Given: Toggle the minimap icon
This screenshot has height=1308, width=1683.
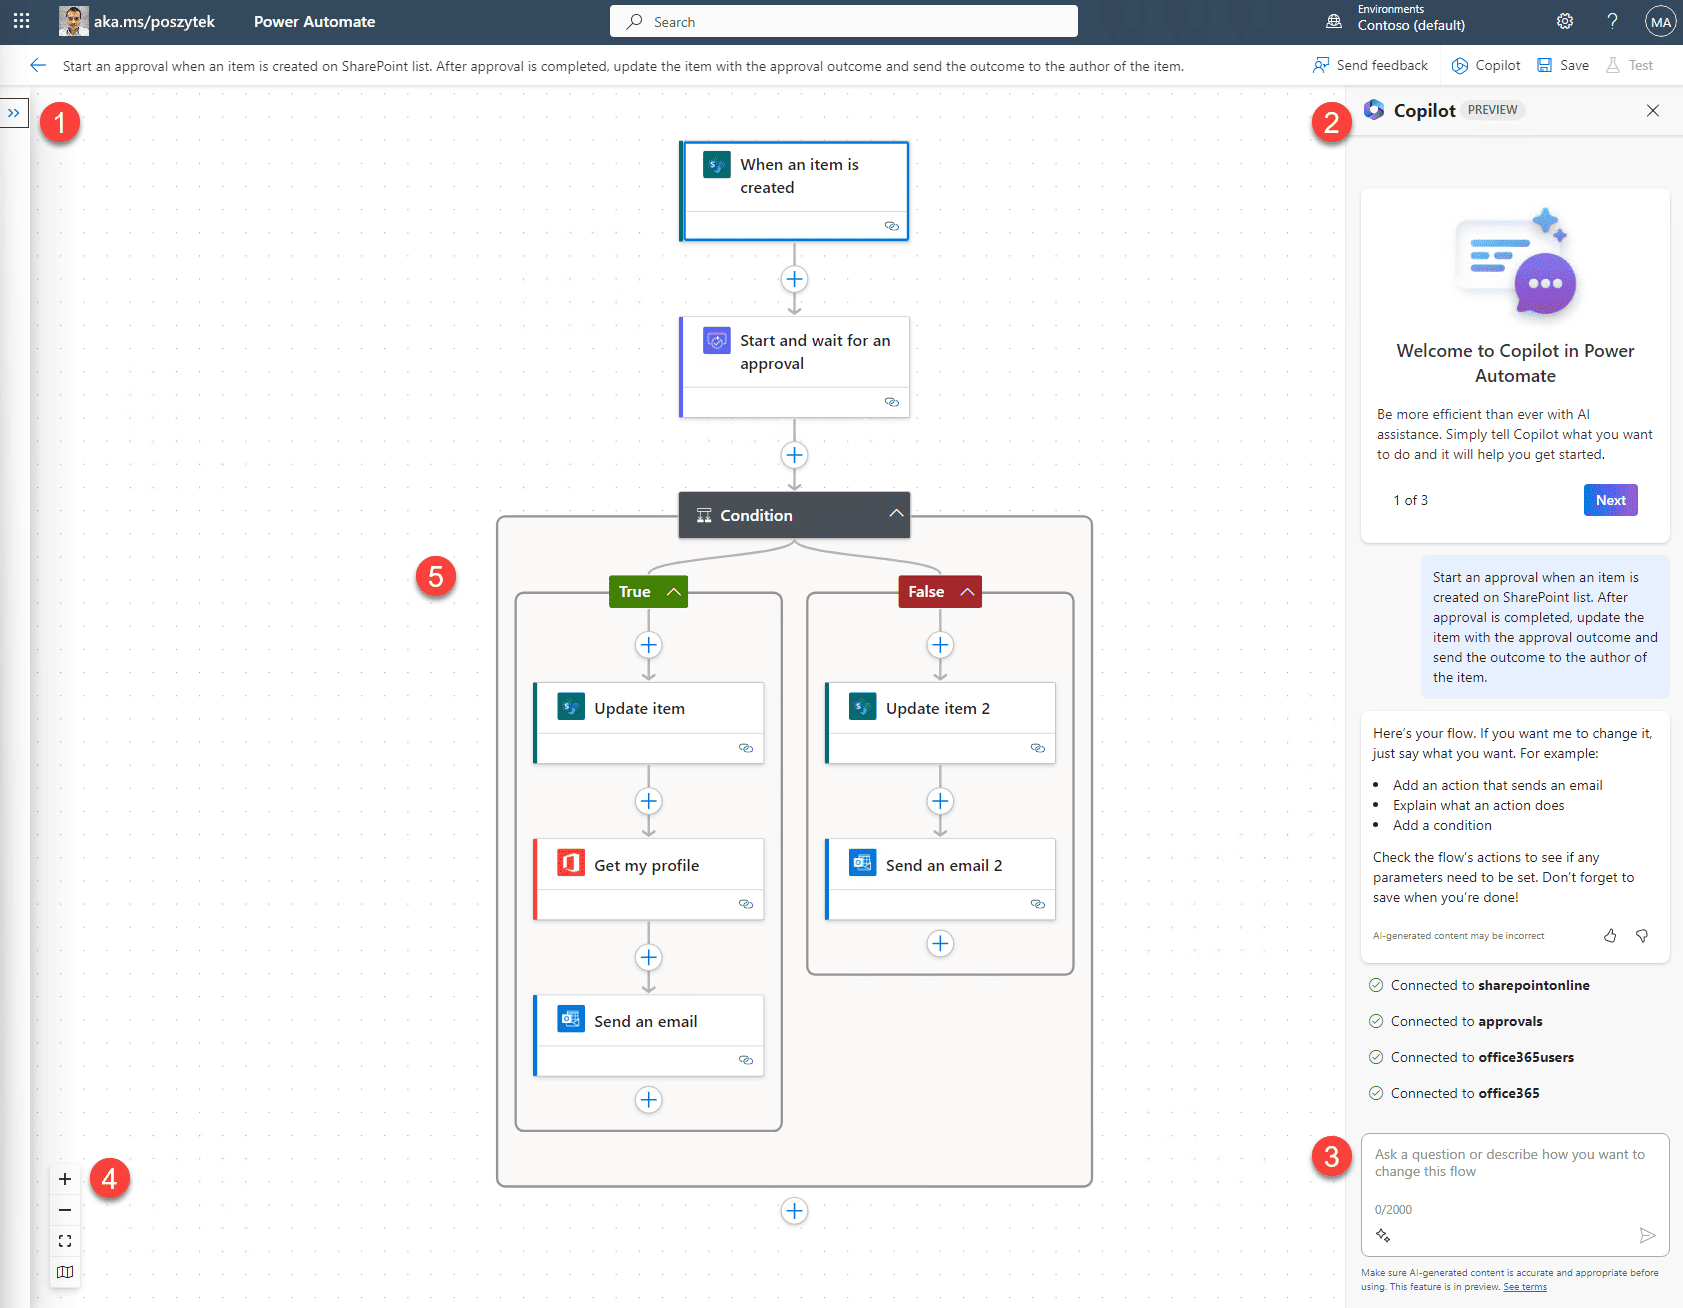Looking at the screenshot, I should click(x=65, y=1272).
